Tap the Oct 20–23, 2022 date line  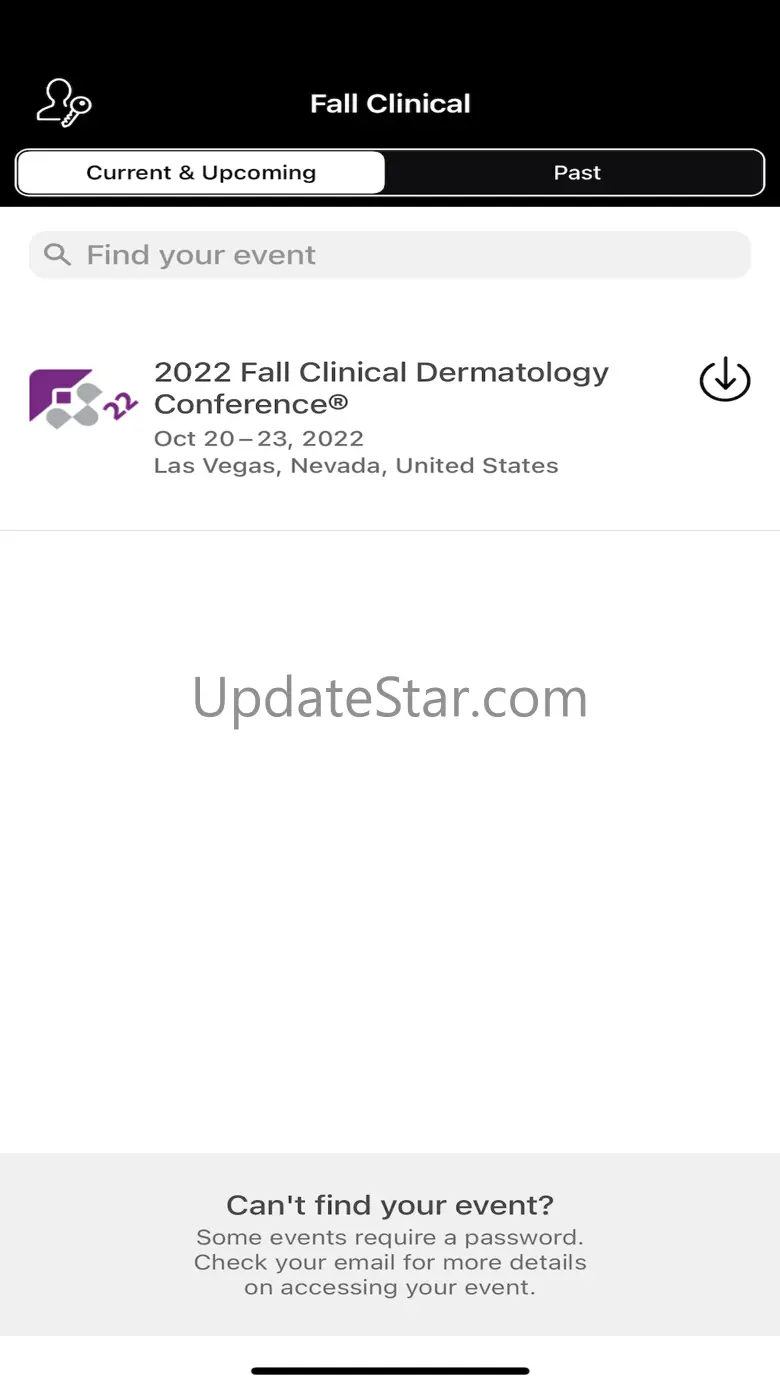(259, 438)
